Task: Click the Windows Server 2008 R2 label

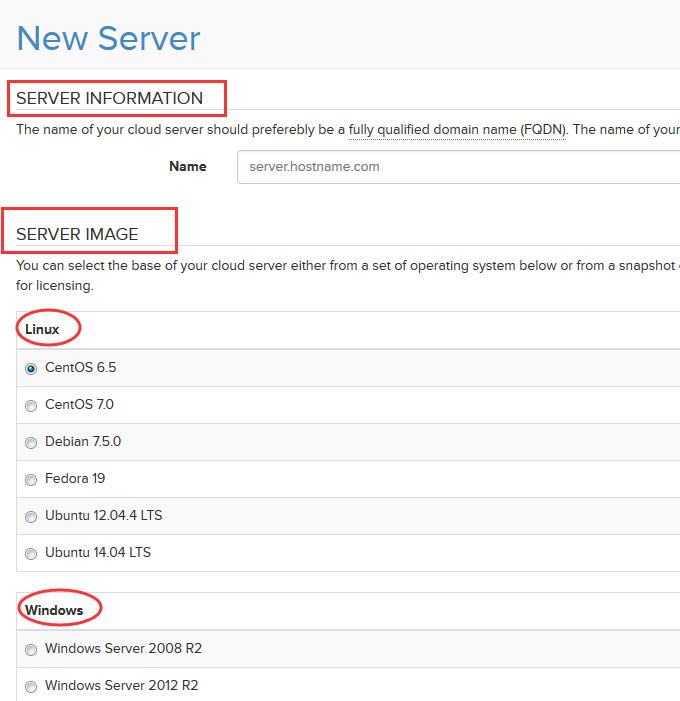Action: 123,648
